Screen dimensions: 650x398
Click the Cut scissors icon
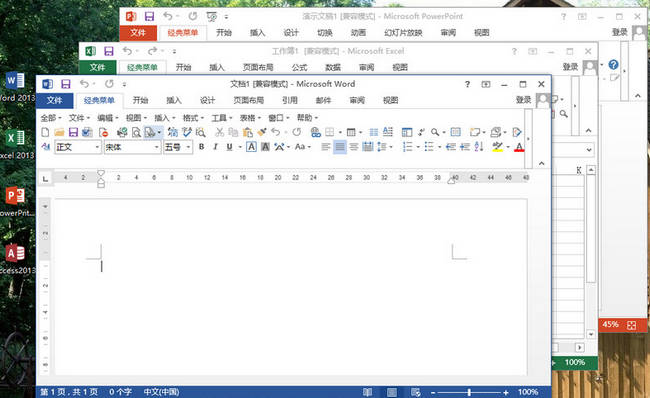coord(220,132)
